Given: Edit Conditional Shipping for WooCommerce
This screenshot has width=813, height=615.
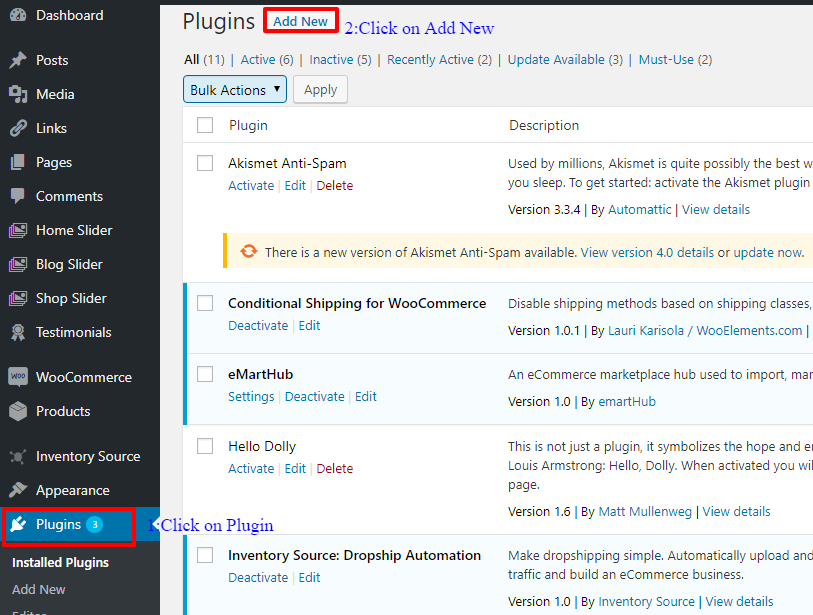Looking at the screenshot, I should (309, 326).
